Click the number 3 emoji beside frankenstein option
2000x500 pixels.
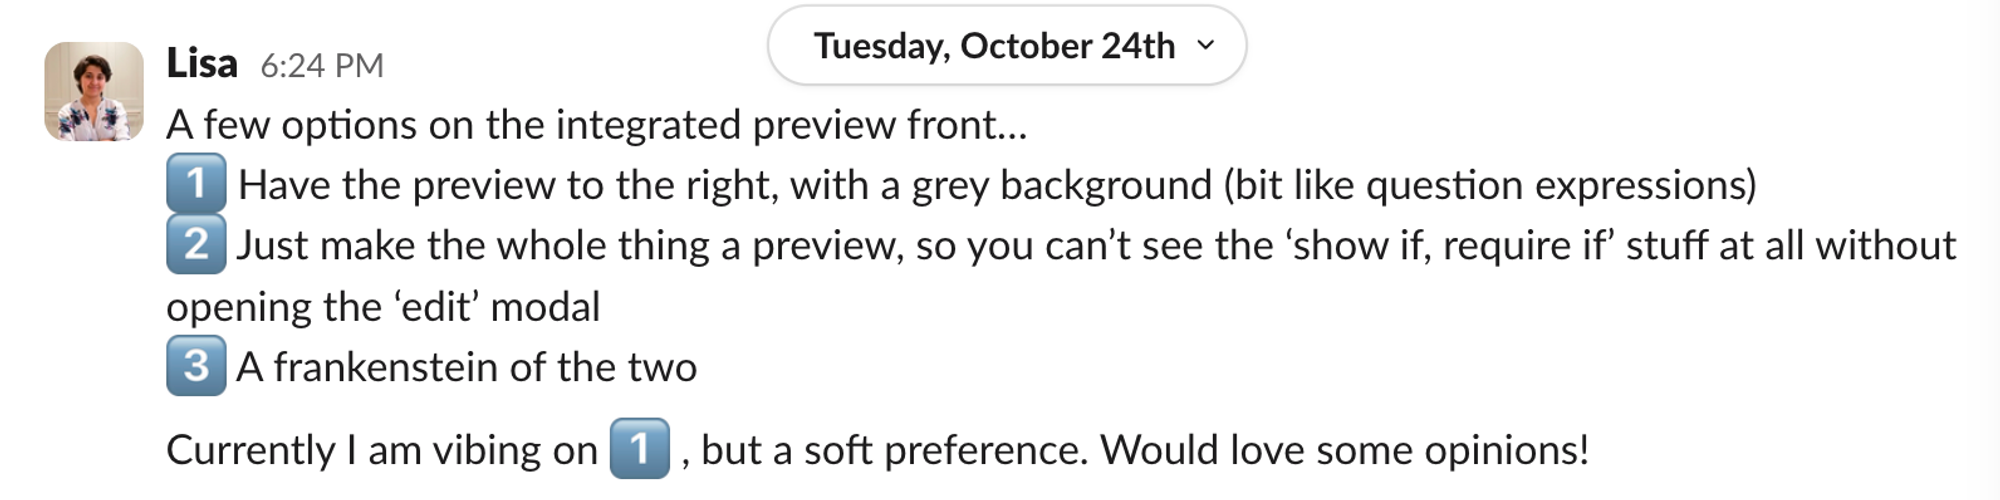click(196, 366)
